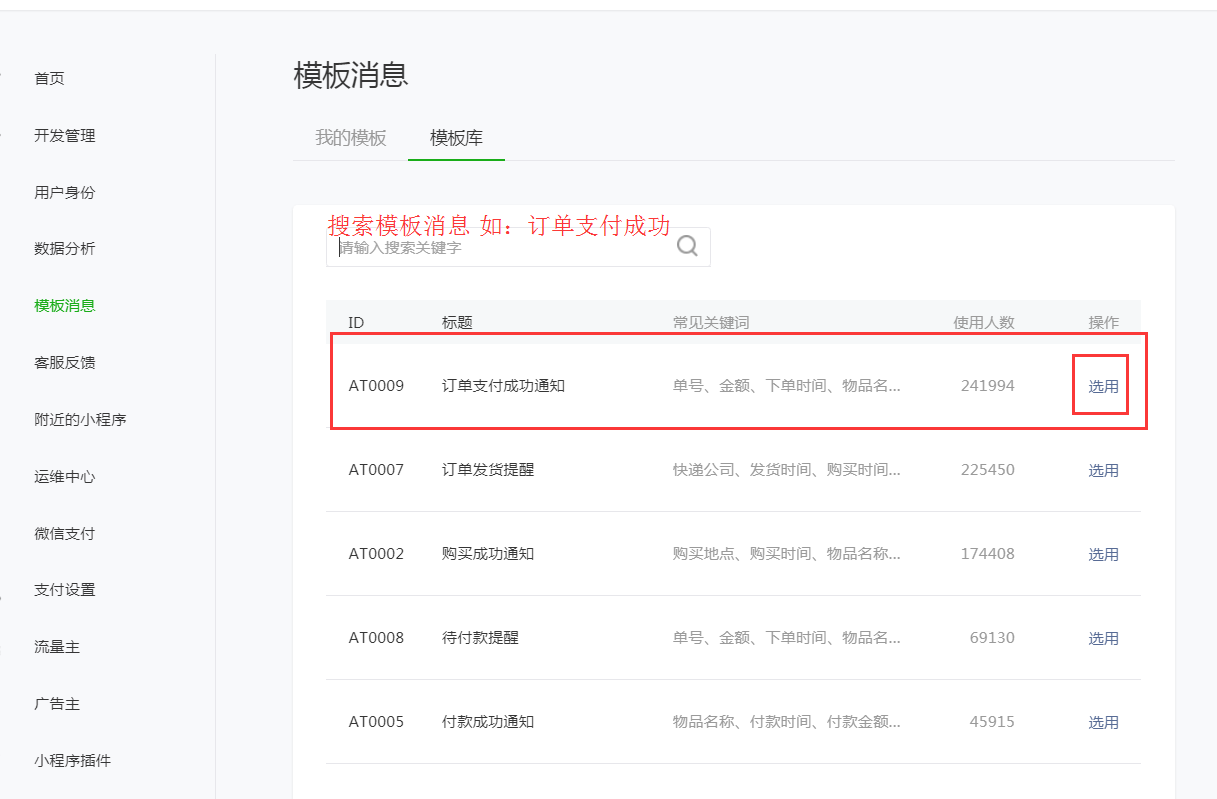Go to 附近的小程序 page
Screen dimensions: 1217x799
(x=80, y=419)
